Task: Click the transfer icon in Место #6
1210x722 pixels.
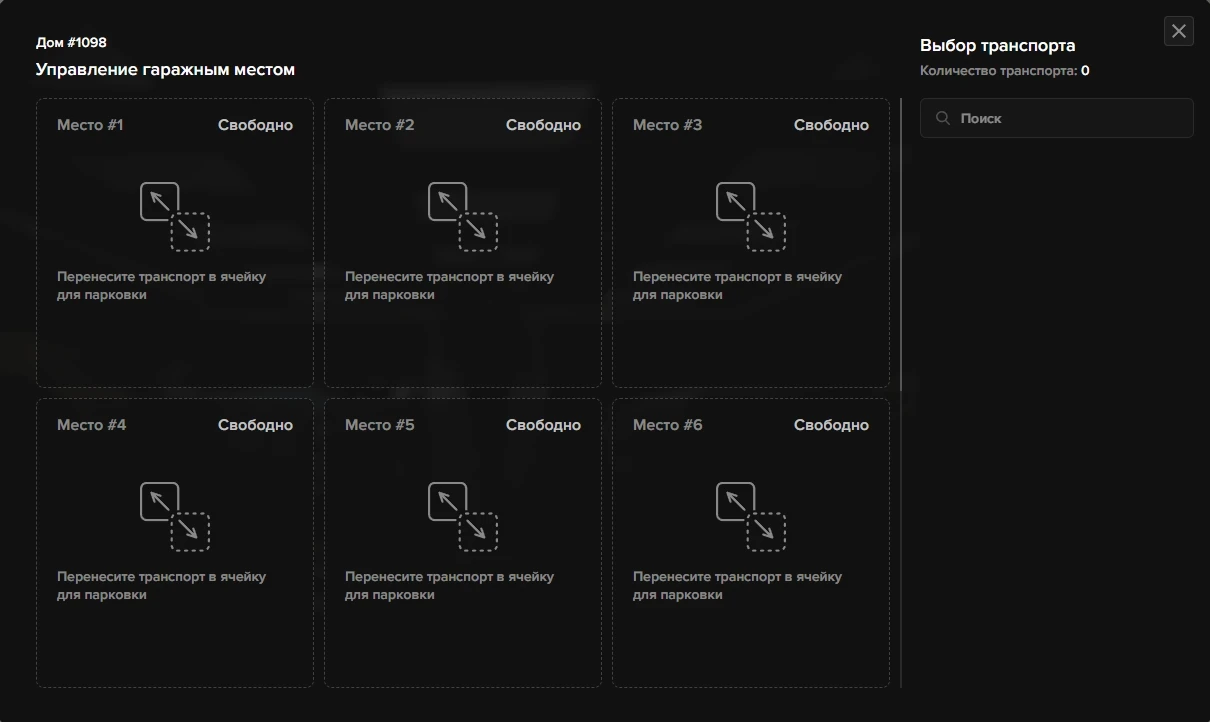Action: pyautogui.click(x=751, y=516)
